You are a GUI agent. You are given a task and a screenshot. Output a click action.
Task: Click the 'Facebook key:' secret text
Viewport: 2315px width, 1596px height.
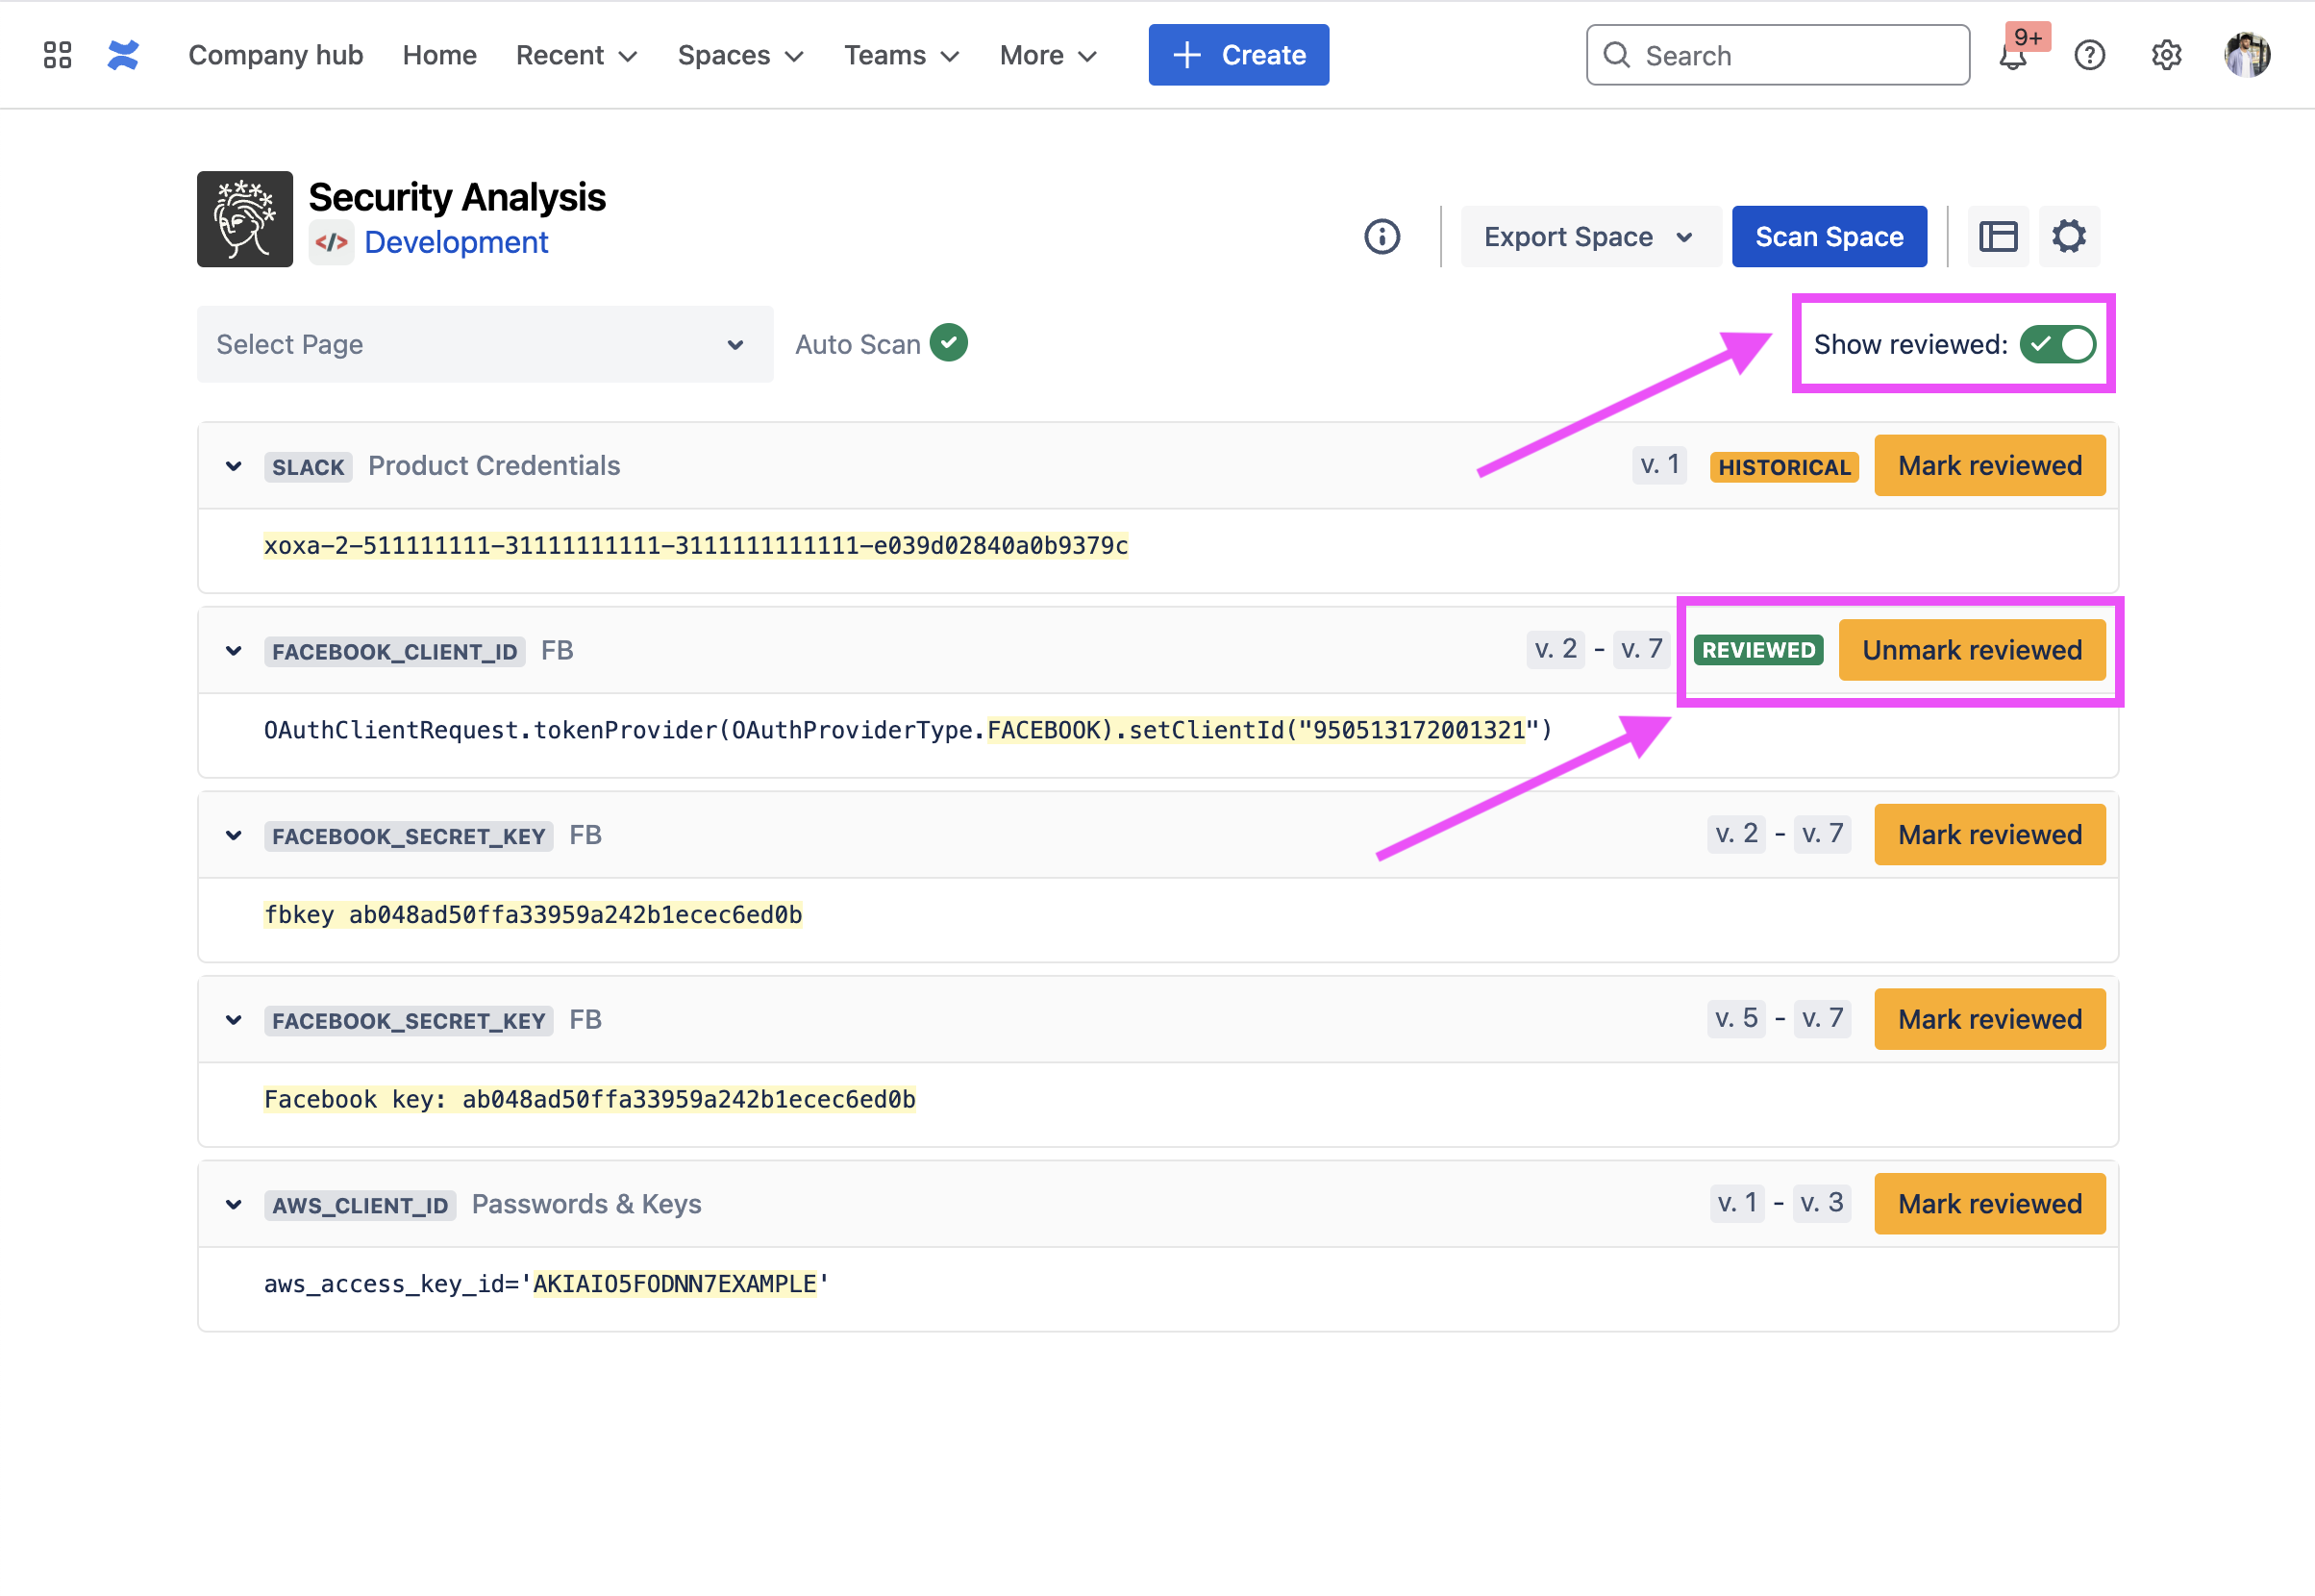[x=590, y=1100]
